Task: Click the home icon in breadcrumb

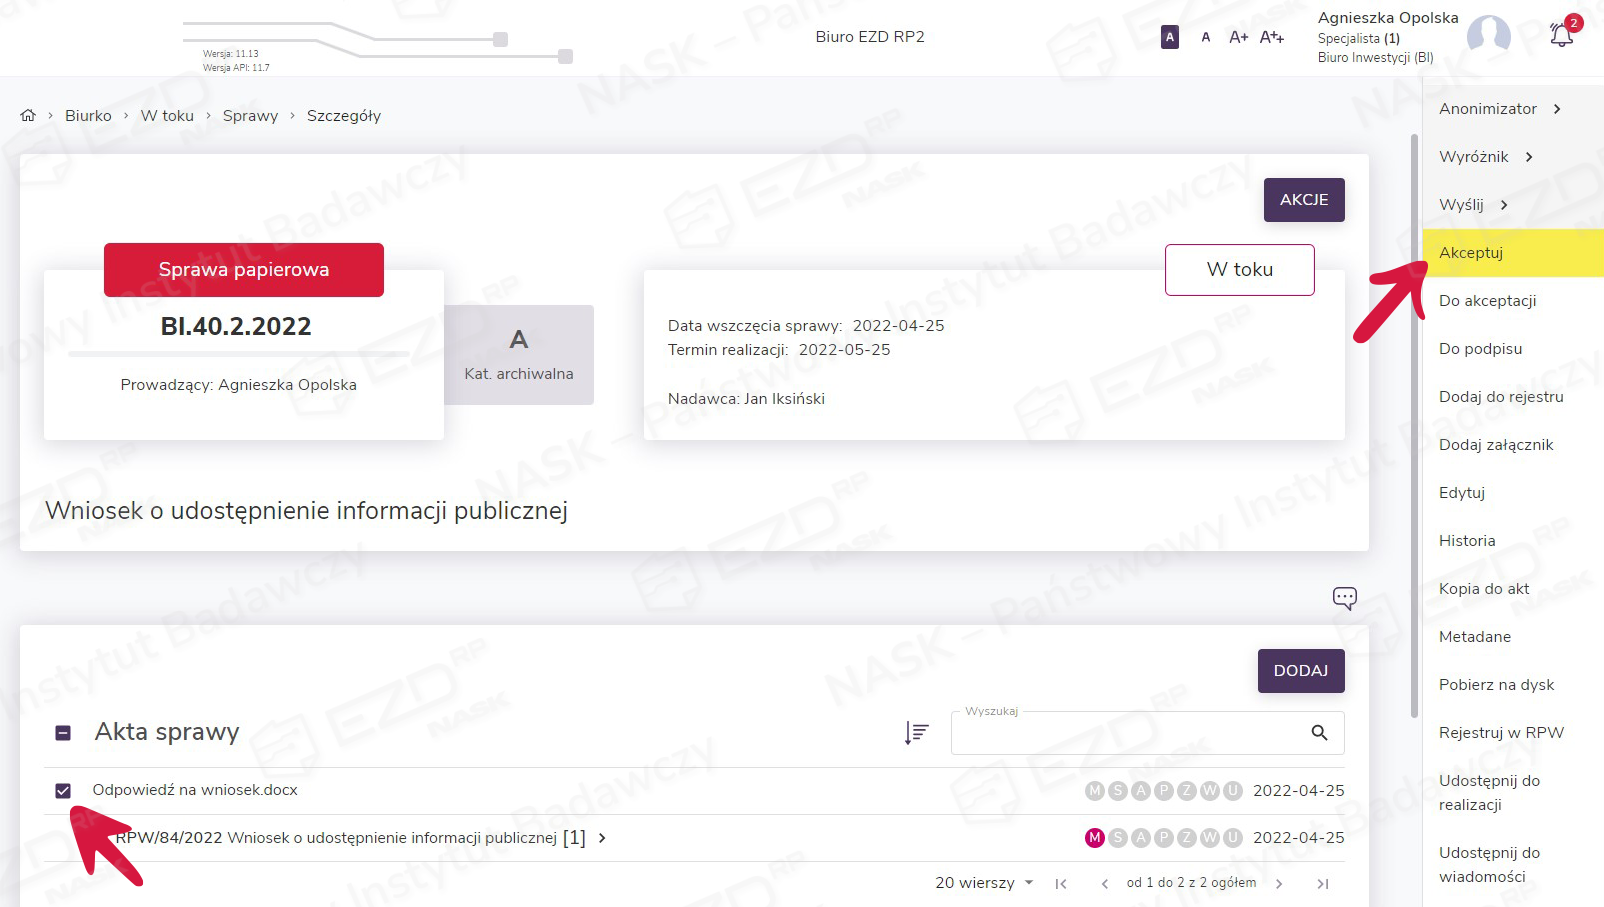Action: pyautogui.click(x=28, y=115)
